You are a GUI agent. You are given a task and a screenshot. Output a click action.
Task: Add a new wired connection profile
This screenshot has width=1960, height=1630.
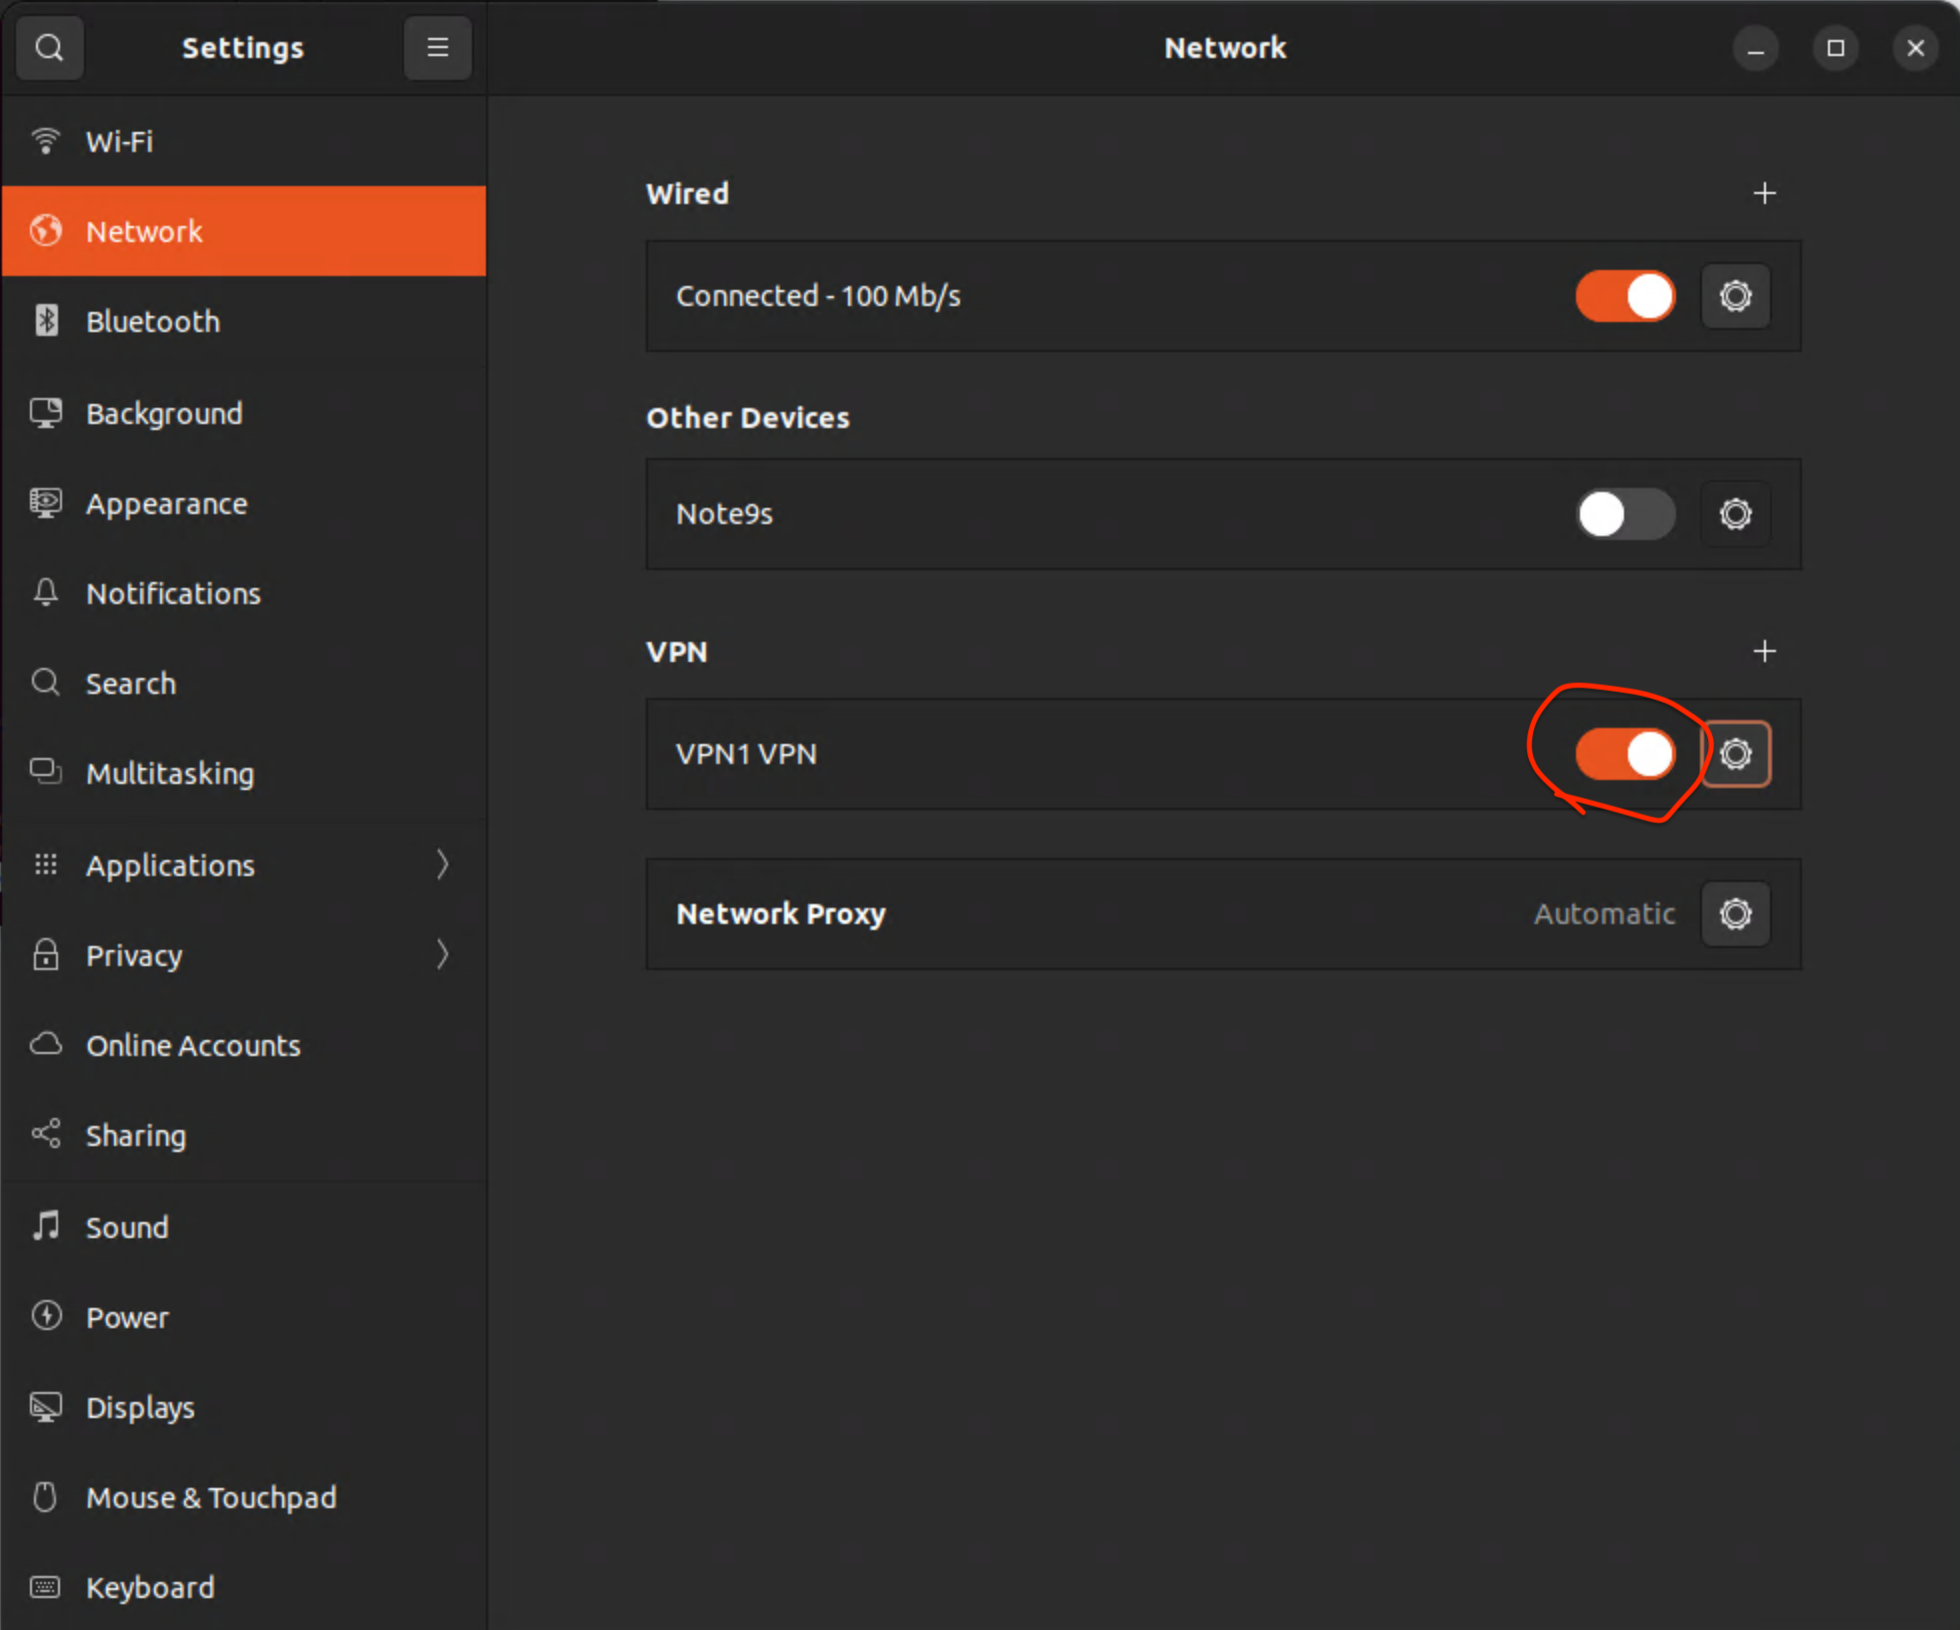(1764, 193)
